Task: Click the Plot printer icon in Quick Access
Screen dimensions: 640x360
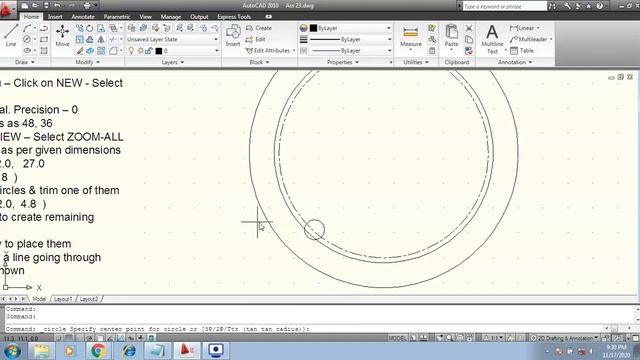Action: (x=87, y=6)
